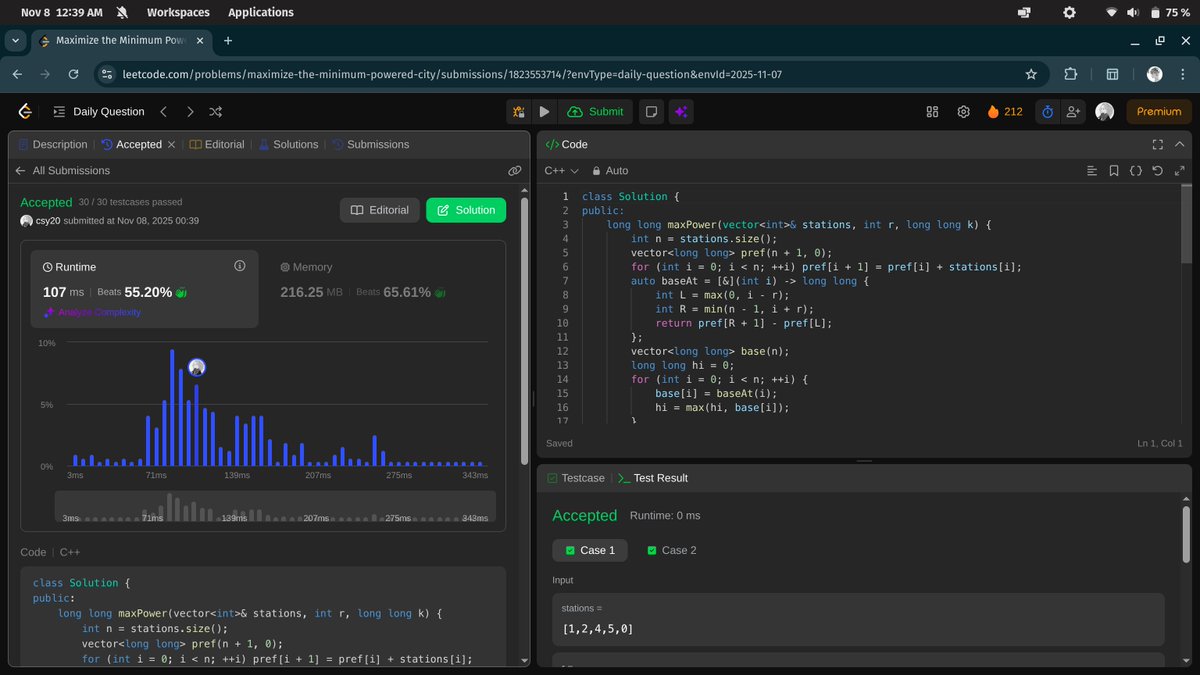The height and width of the screenshot is (675, 1200).
Task: Open the Editorial button beside Solution
Action: [380, 210]
